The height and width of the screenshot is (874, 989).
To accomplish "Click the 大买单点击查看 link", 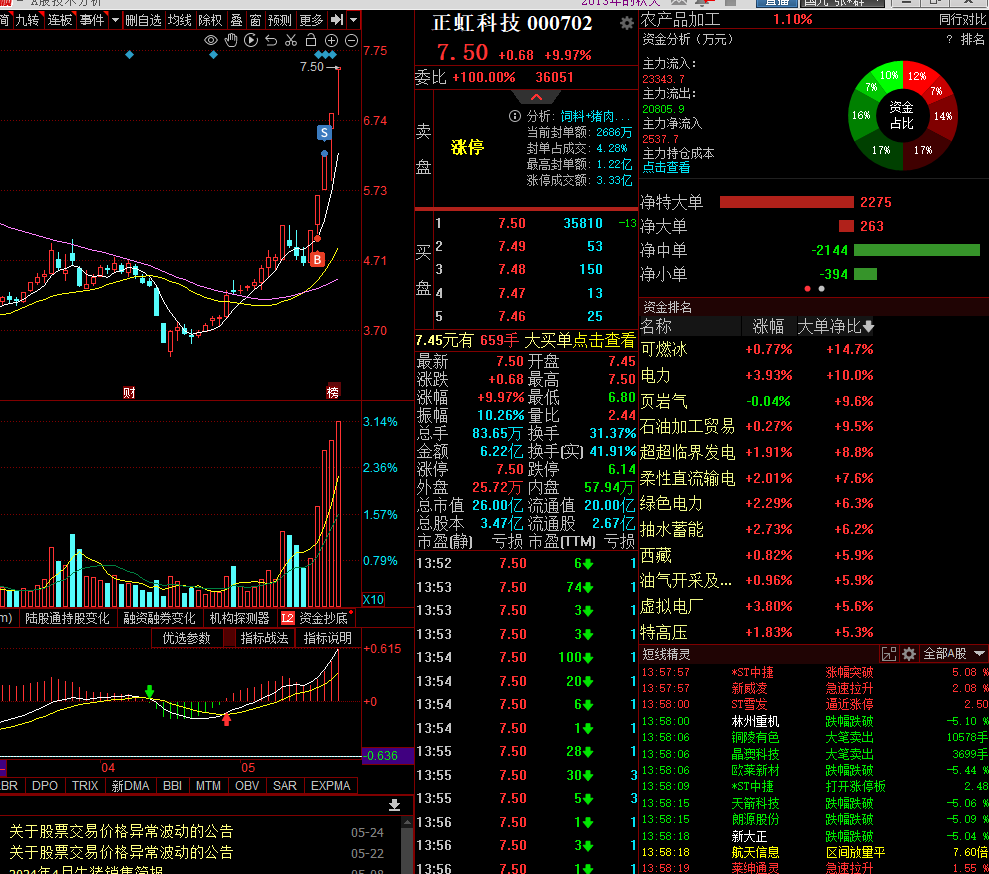I will (579, 341).
